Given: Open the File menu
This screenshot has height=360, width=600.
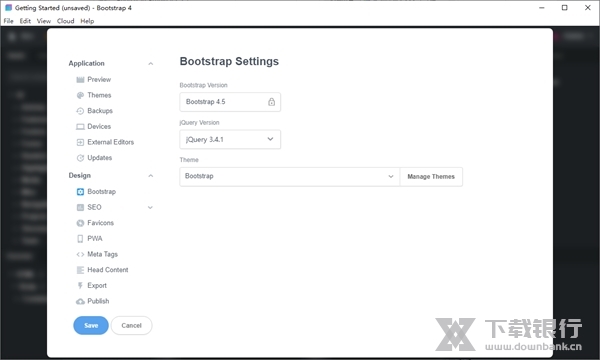Looking at the screenshot, I should [x=8, y=21].
